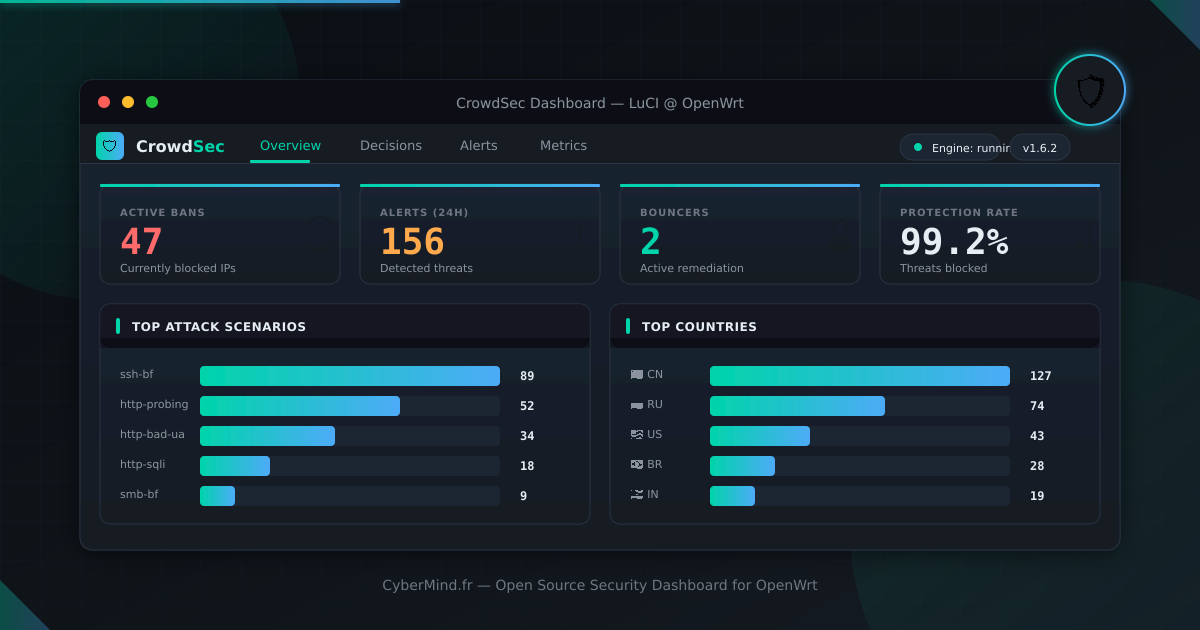This screenshot has width=1200, height=630.
Task: Switch to the Alerts tab
Action: coord(478,145)
